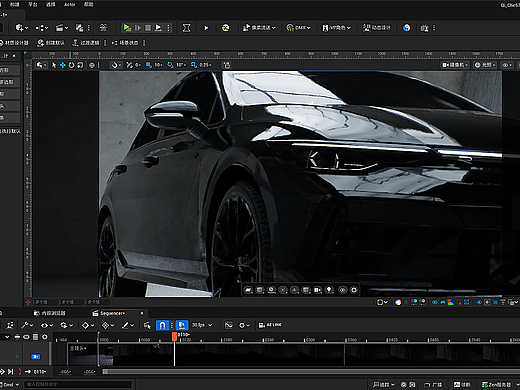Screen dimensions: 520x390
Task: Open the Pixel Streaming dropdown
Action: (x=259, y=28)
